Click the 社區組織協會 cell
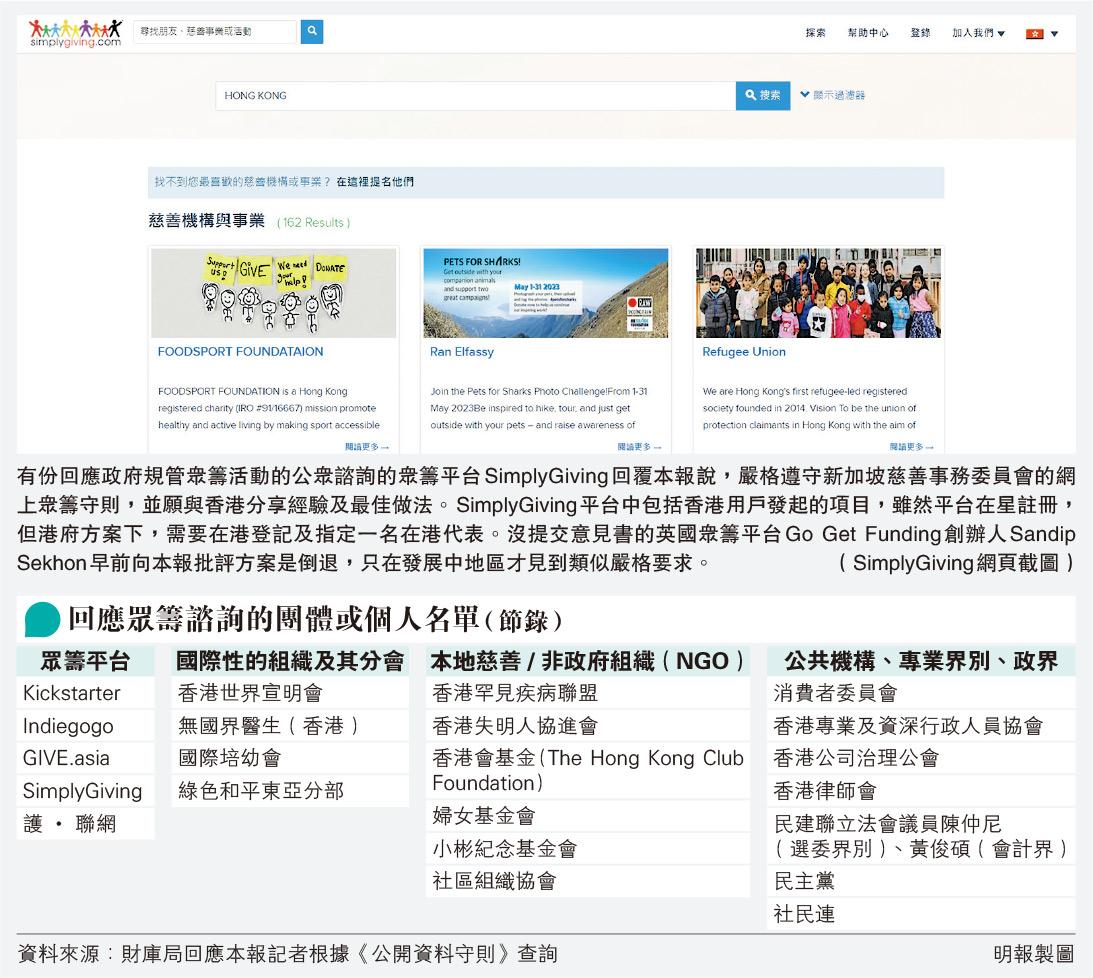This screenshot has width=1093, height=978. click(588, 881)
